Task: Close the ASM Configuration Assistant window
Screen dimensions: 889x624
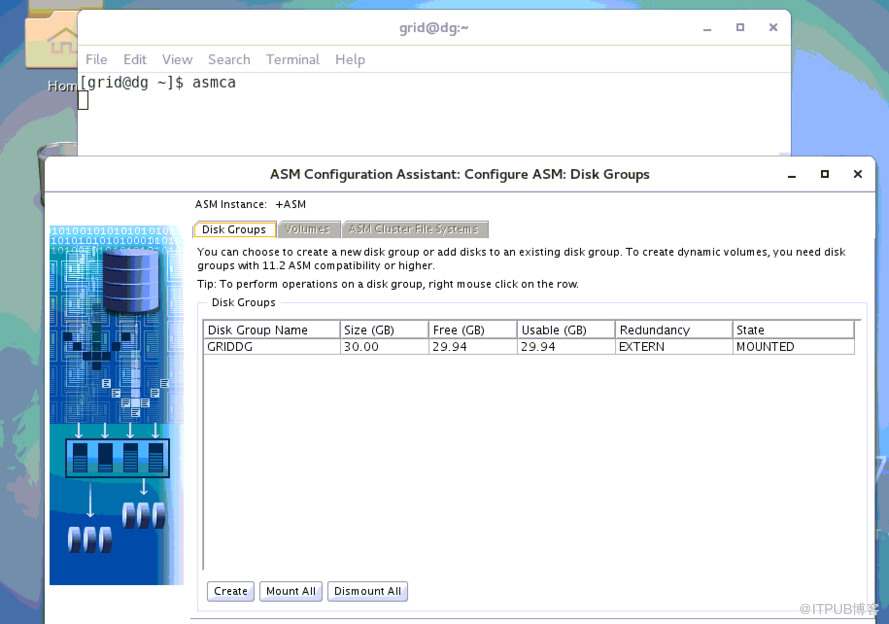Action: pos(858,174)
